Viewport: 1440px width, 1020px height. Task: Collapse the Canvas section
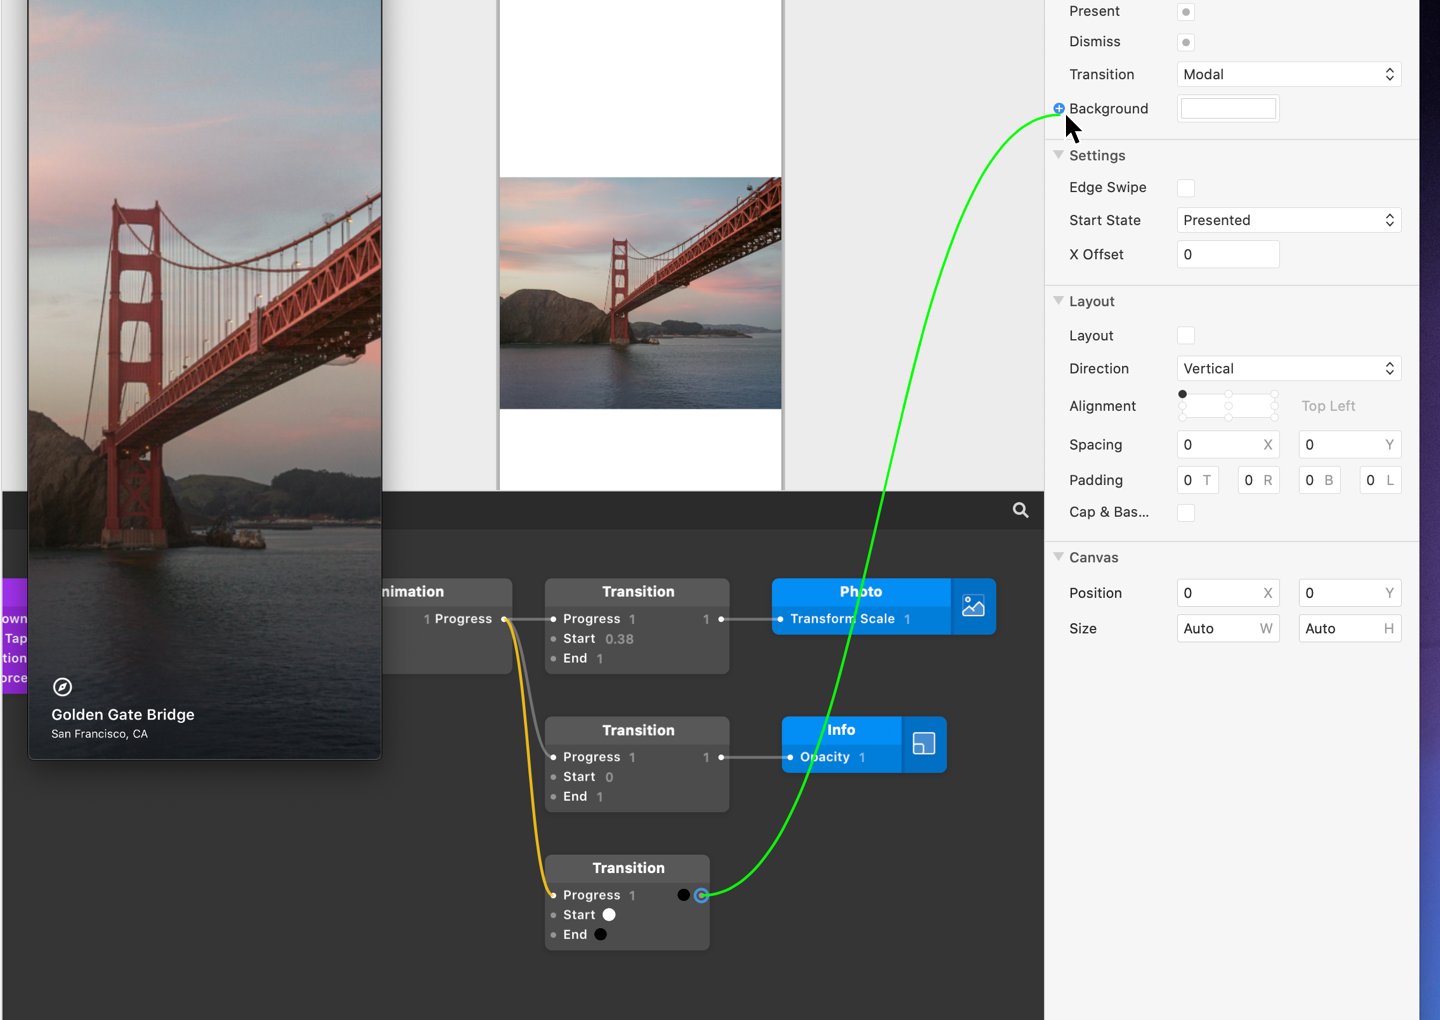pyautogui.click(x=1059, y=557)
